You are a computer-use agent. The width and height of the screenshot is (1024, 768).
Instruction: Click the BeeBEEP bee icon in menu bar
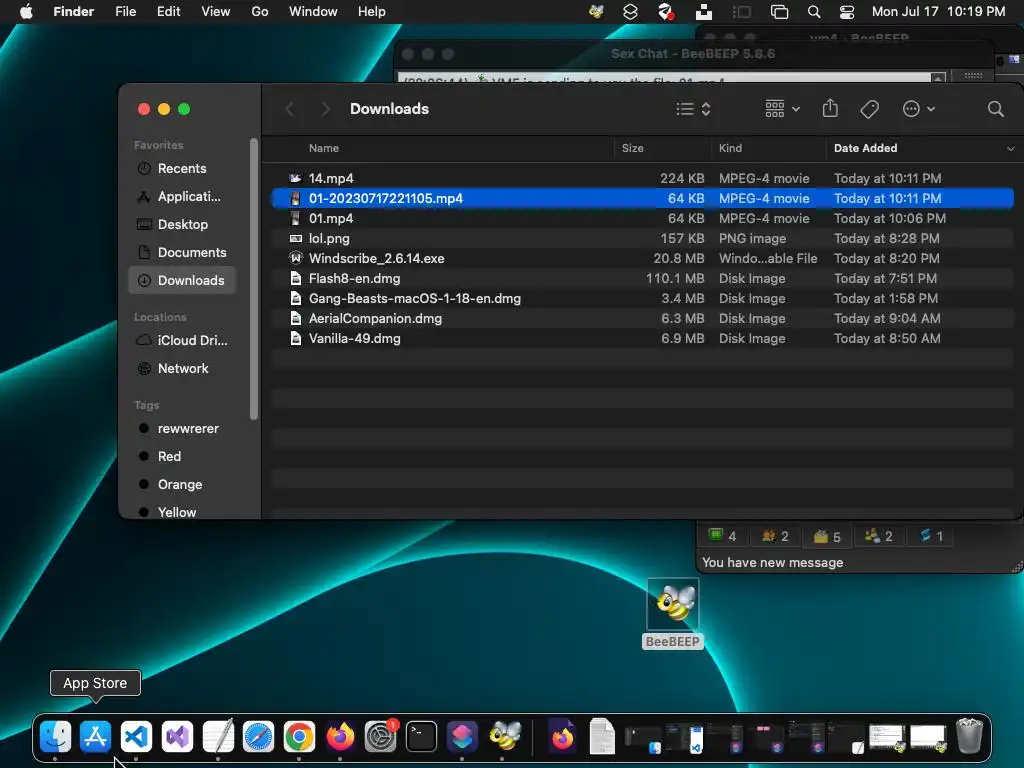[x=596, y=12]
